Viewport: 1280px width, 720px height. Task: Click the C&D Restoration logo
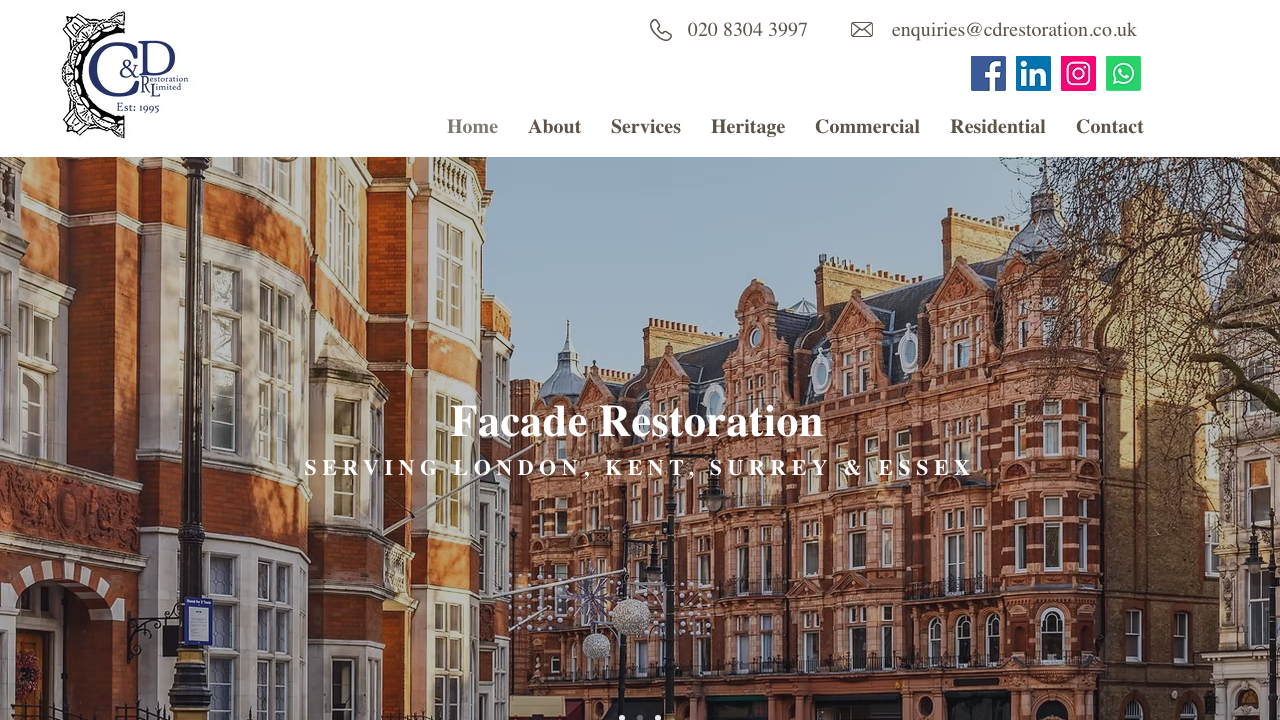click(x=125, y=75)
